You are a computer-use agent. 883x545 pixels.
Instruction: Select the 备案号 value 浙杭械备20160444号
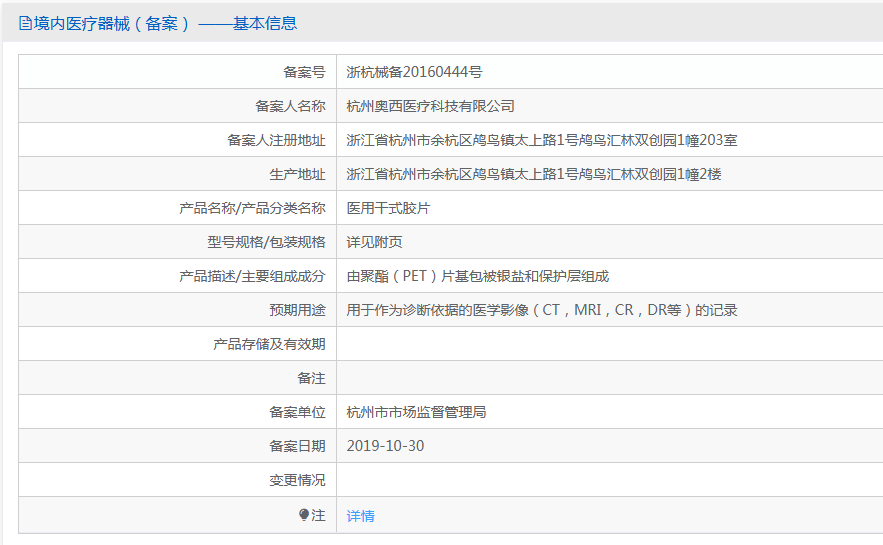point(414,72)
